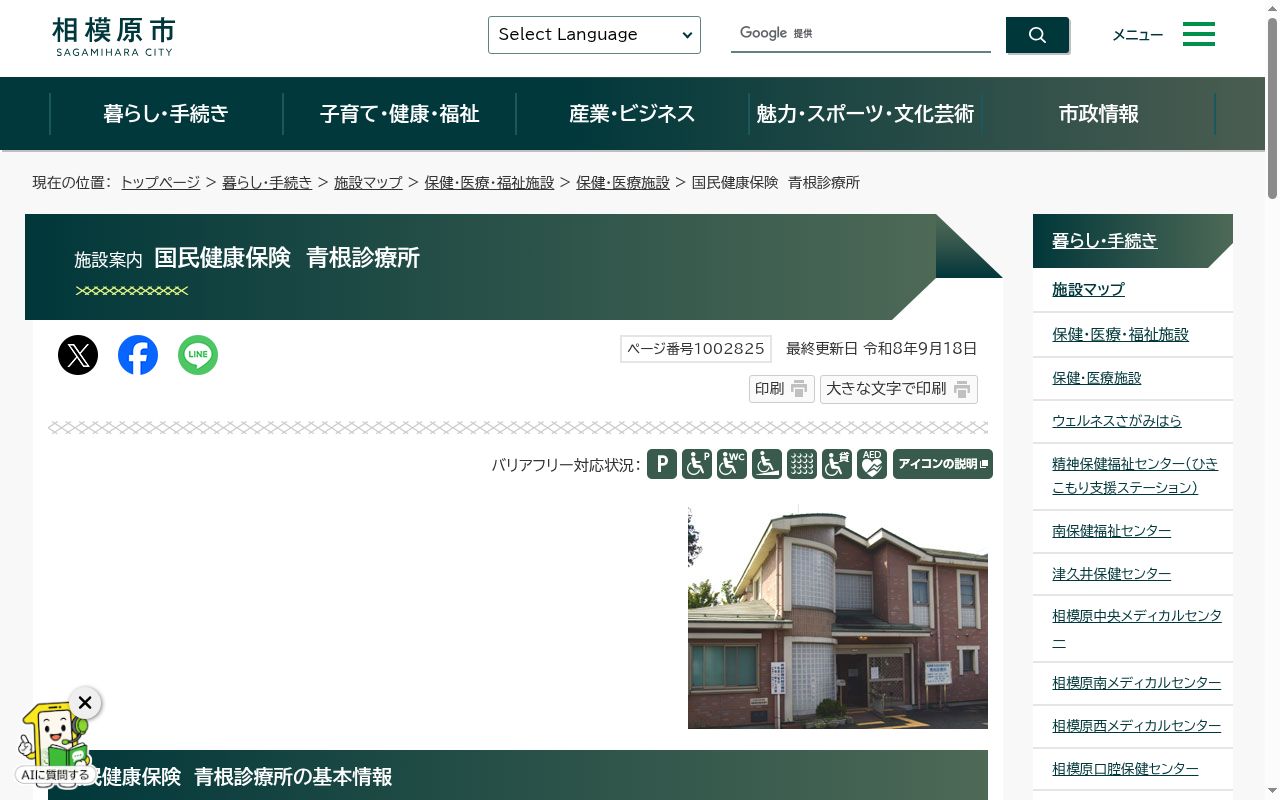Open 相模原口腔保健センター sidebar link

(1125, 769)
